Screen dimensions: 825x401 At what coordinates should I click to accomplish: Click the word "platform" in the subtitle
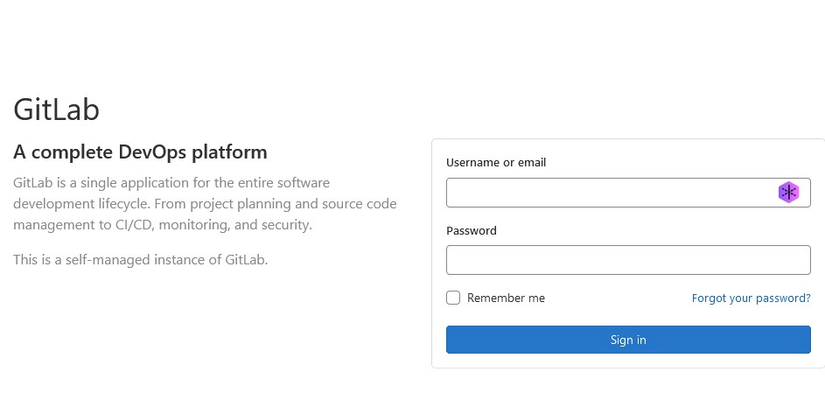(x=231, y=153)
